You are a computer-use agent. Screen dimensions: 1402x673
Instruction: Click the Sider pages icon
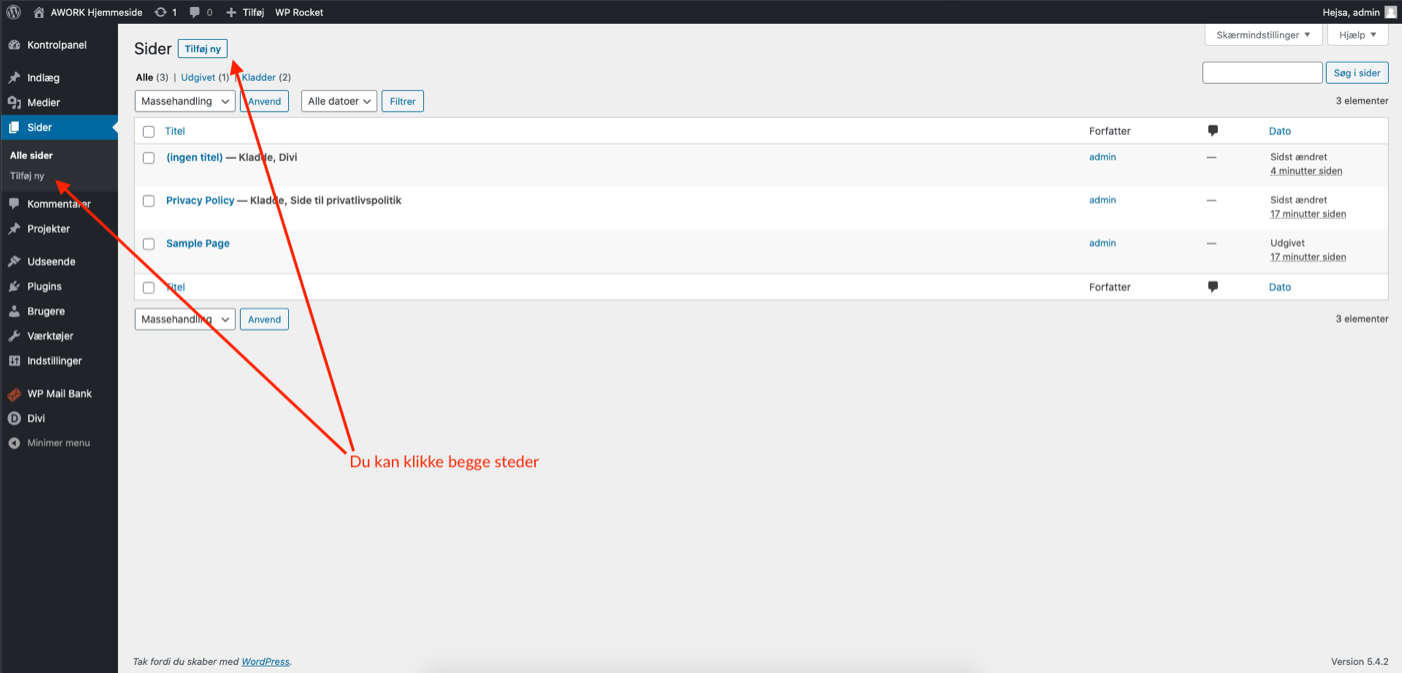click(15, 128)
